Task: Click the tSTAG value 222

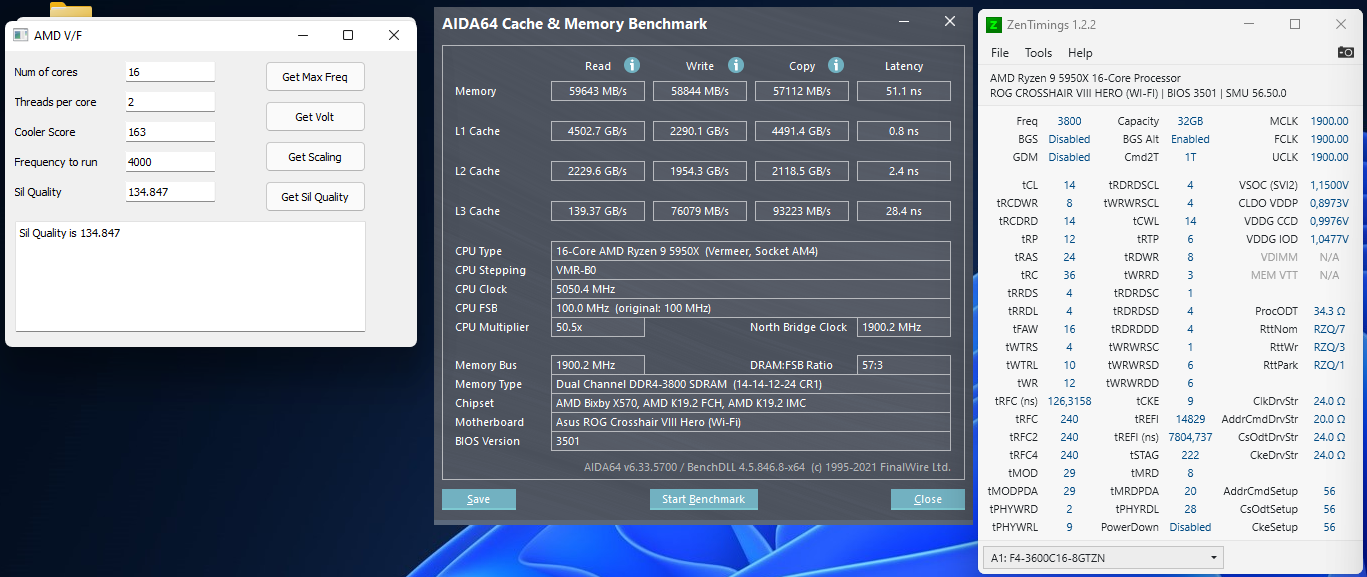Action: pos(1190,455)
